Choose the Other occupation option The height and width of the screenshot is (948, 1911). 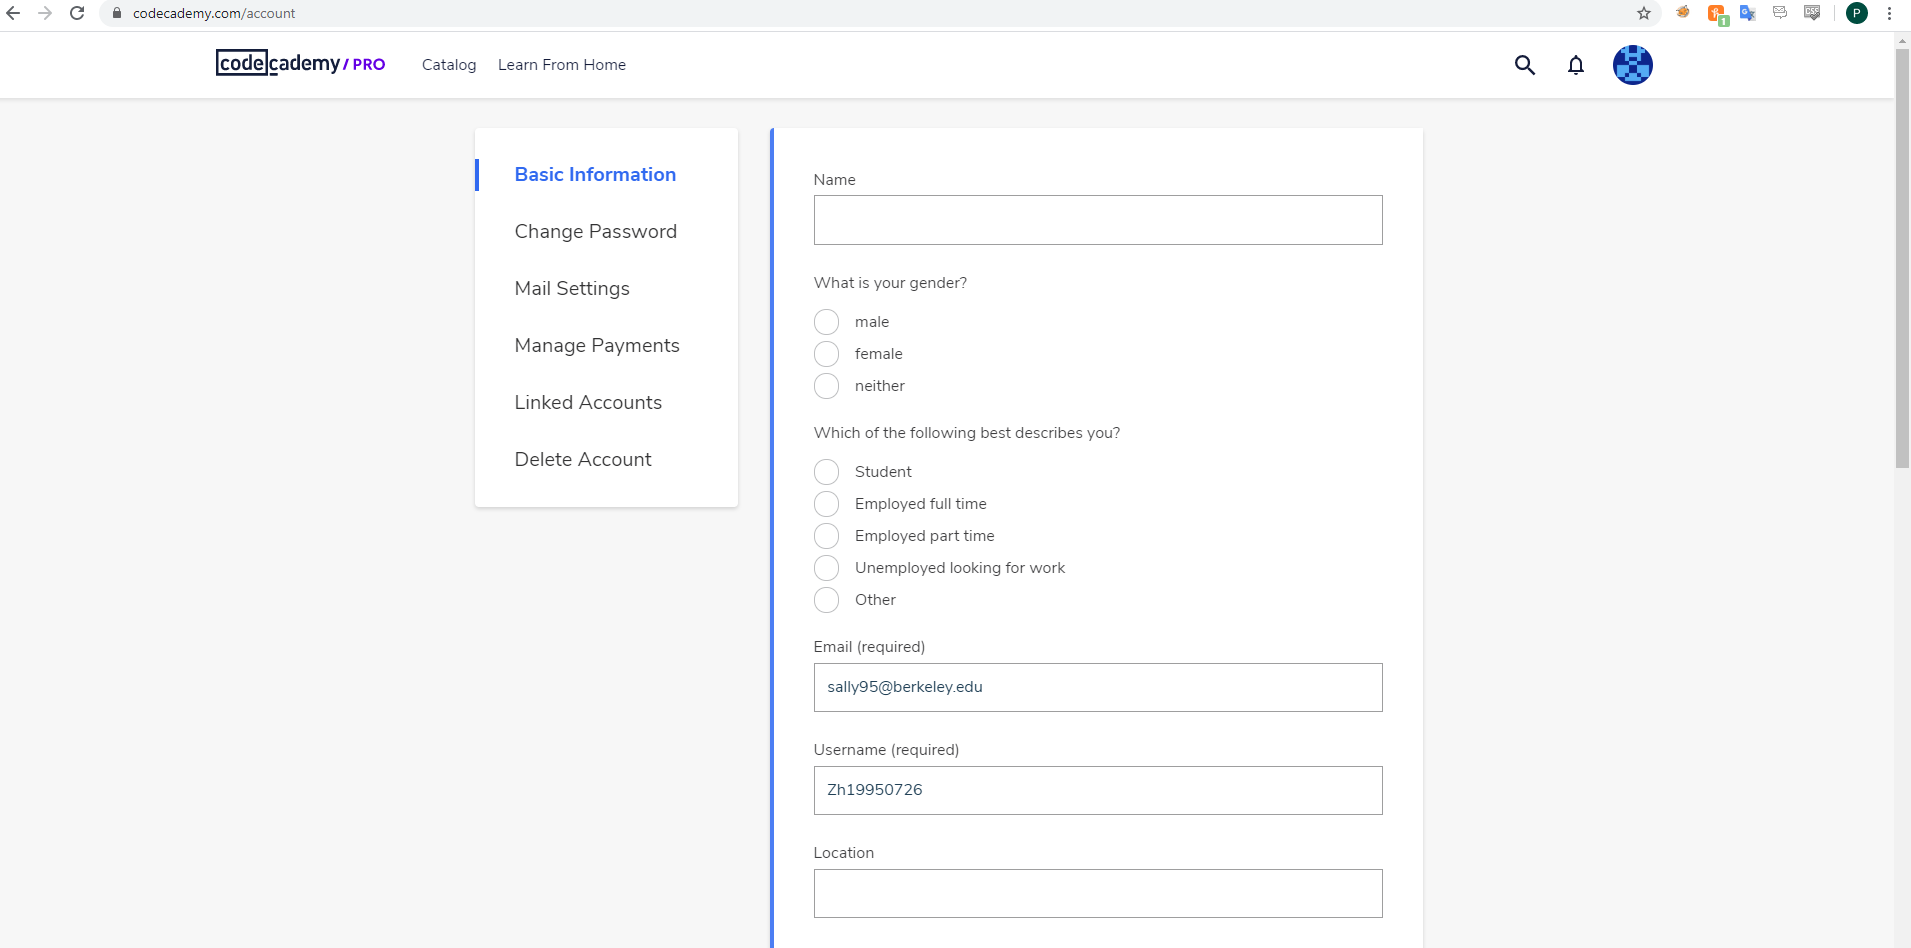tap(826, 600)
